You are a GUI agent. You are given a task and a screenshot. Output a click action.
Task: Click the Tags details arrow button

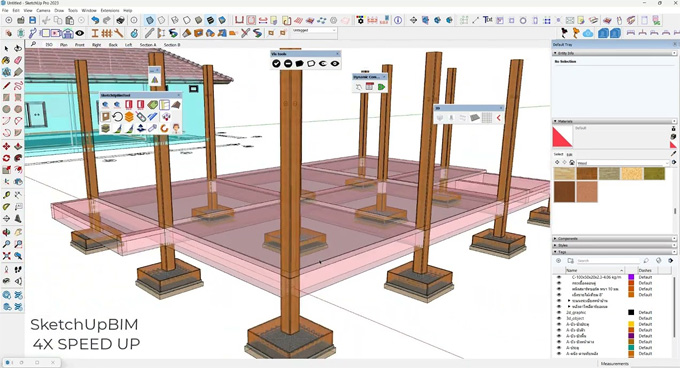coord(671,261)
